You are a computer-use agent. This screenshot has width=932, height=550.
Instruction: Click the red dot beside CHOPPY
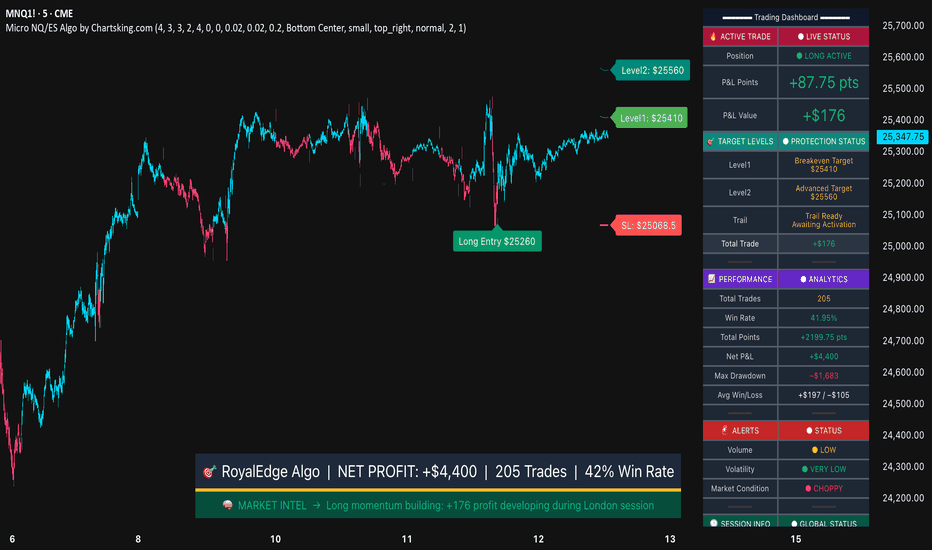808,488
